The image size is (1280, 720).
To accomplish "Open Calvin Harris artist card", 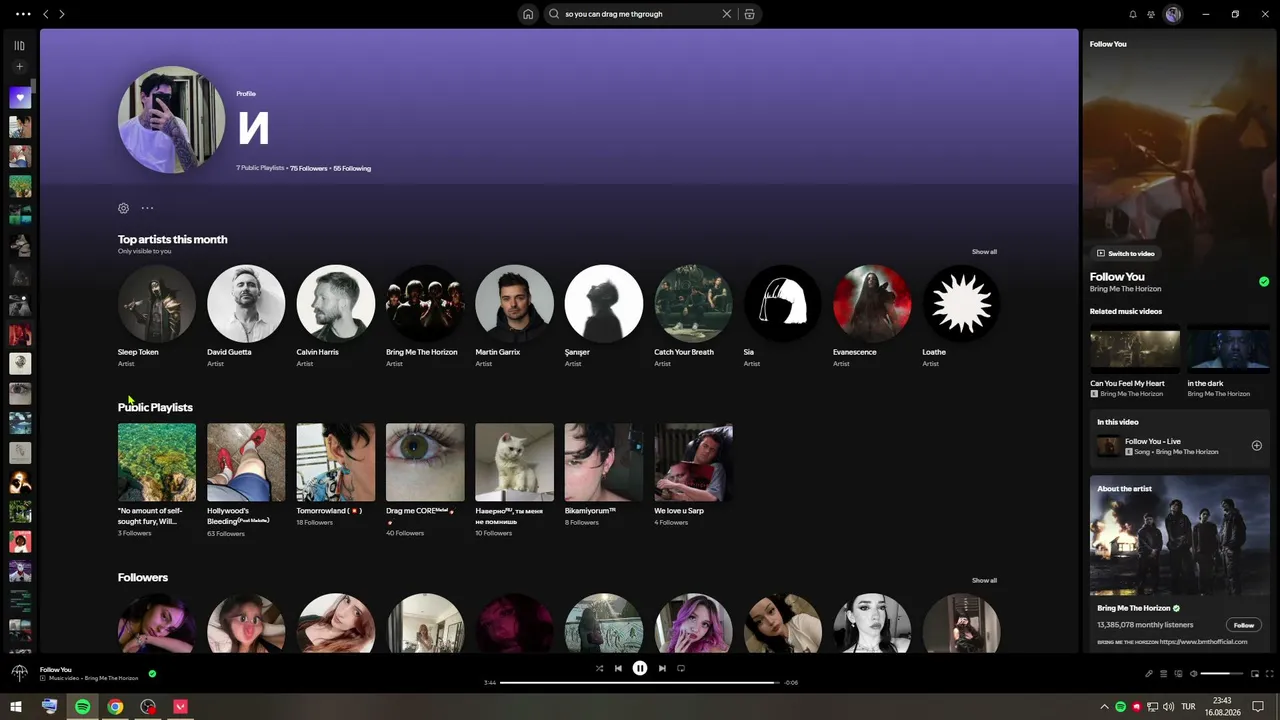I will coord(336,317).
